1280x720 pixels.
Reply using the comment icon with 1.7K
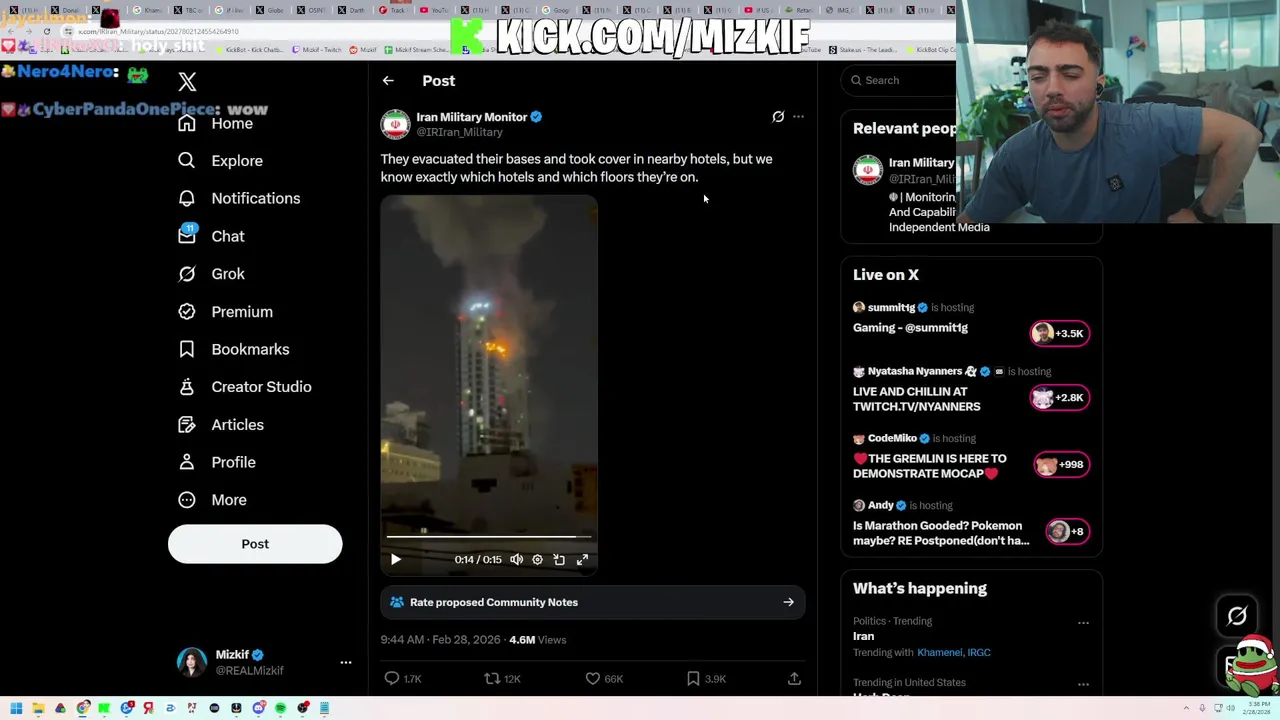392,678
